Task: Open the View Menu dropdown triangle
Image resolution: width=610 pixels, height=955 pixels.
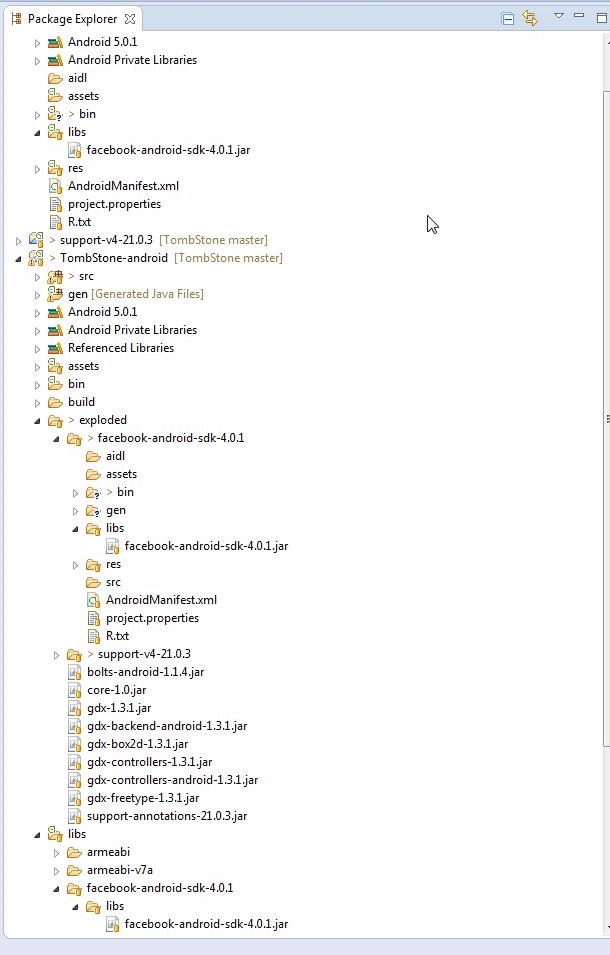Action: [559, 16]
